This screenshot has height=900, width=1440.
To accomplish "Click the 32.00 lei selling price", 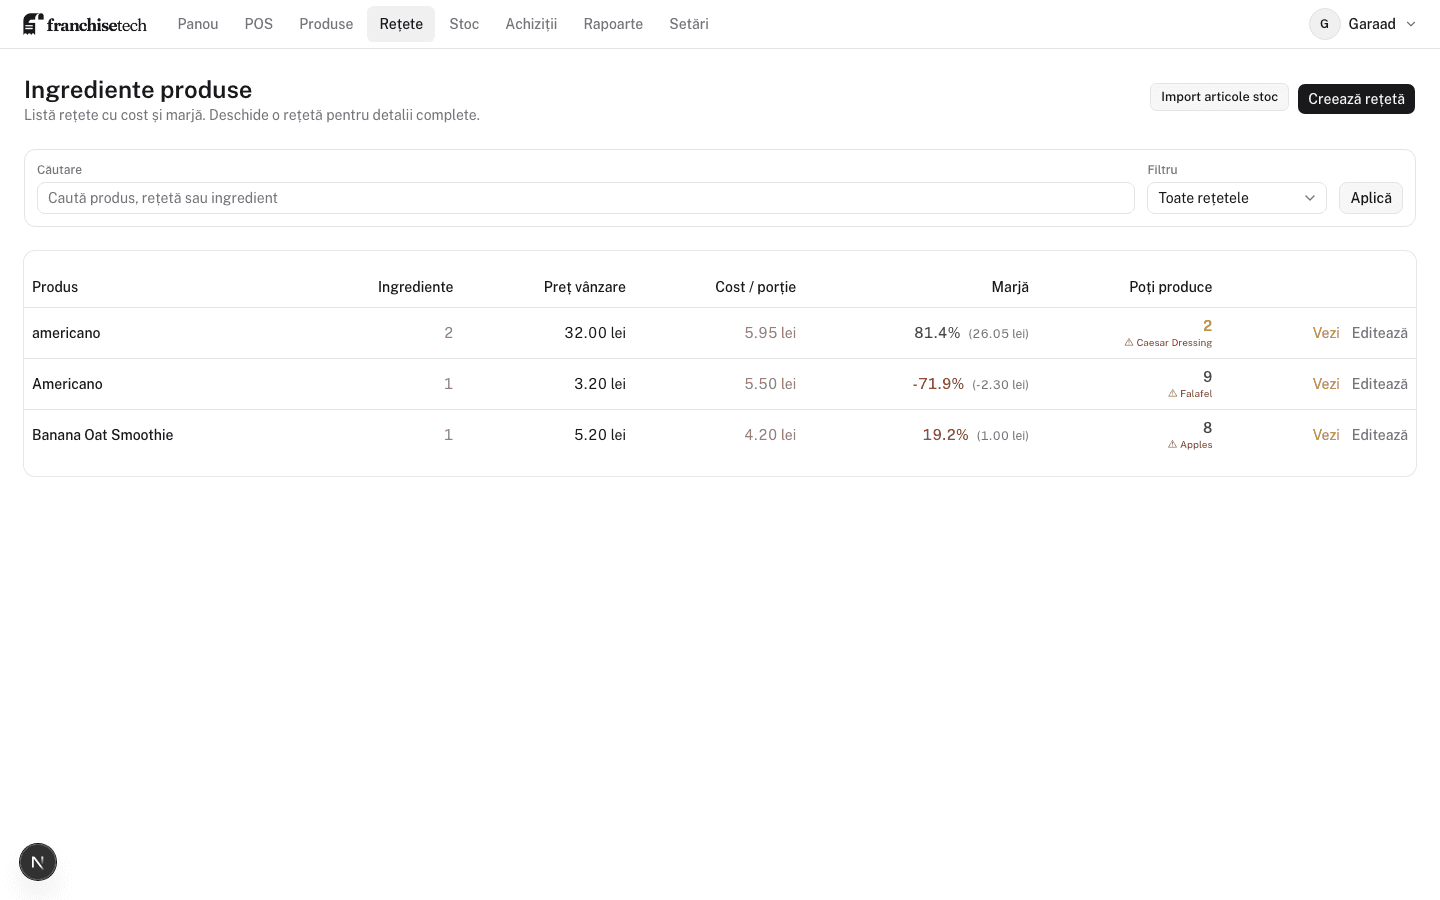I will click(595, 333).
